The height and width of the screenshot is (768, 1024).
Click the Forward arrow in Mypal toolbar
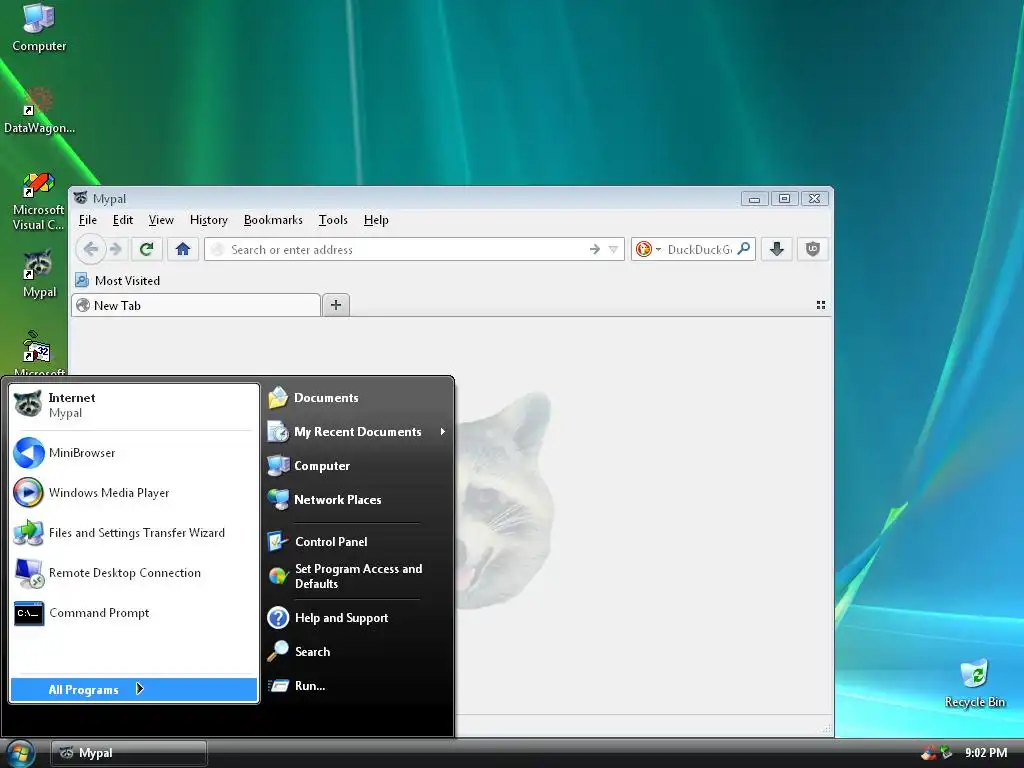tap(116, 249)
